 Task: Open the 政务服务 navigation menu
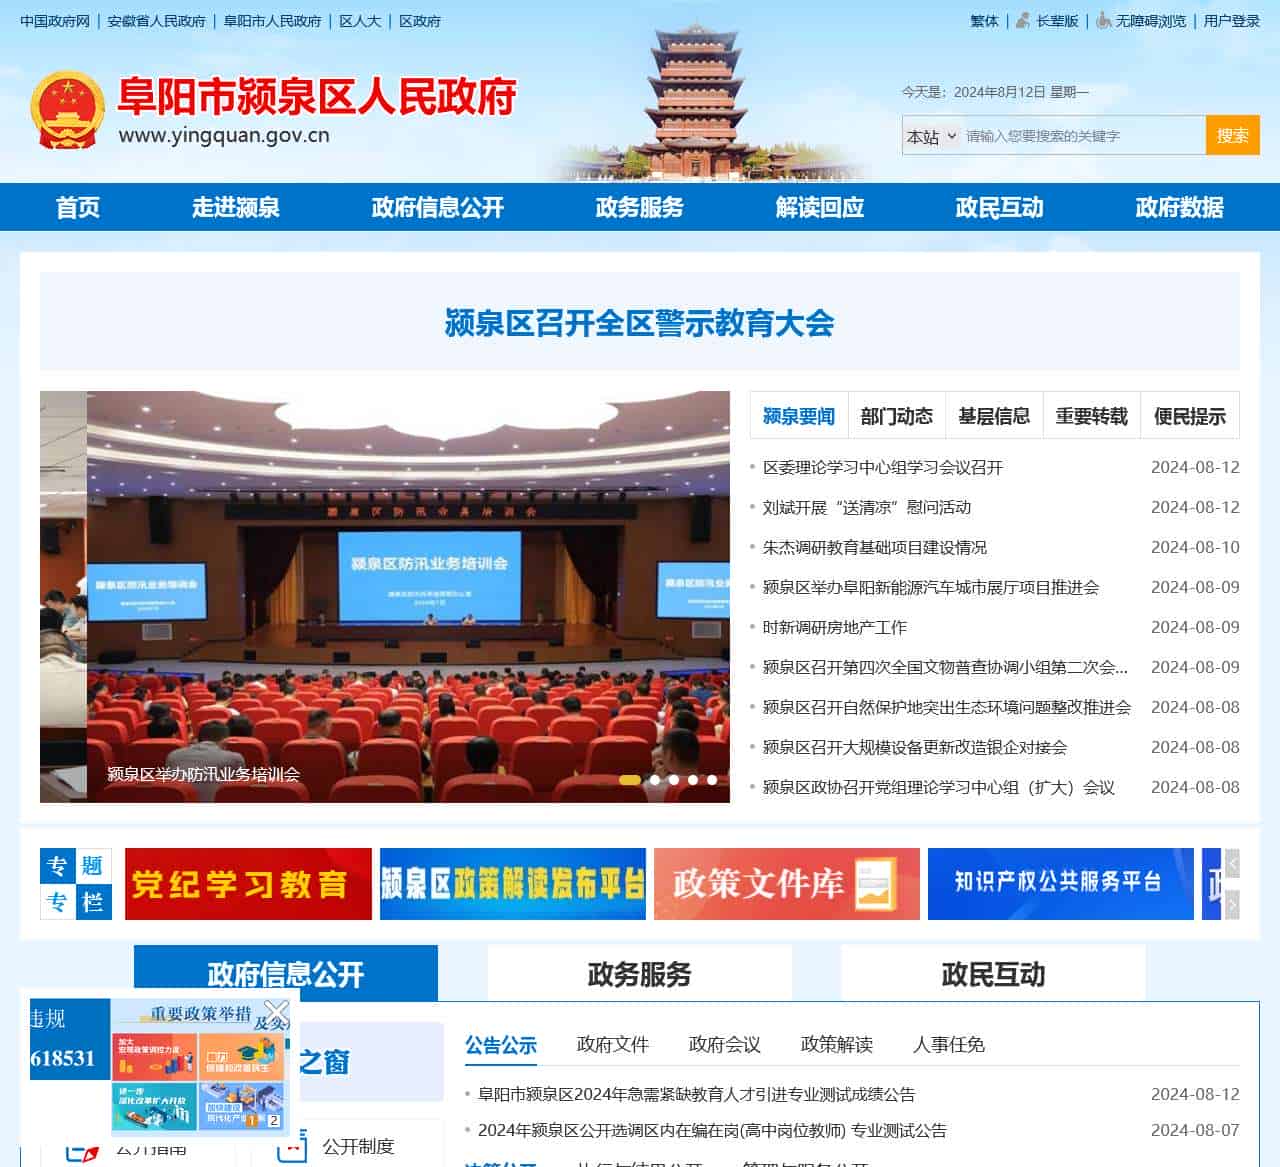638,208
